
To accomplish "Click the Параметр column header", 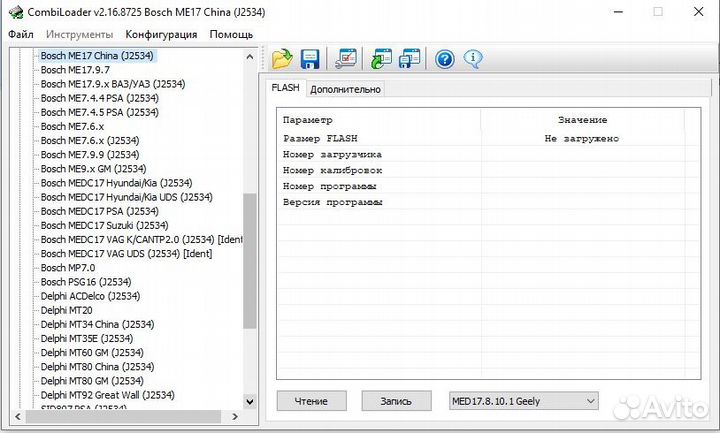I will 379,120.
